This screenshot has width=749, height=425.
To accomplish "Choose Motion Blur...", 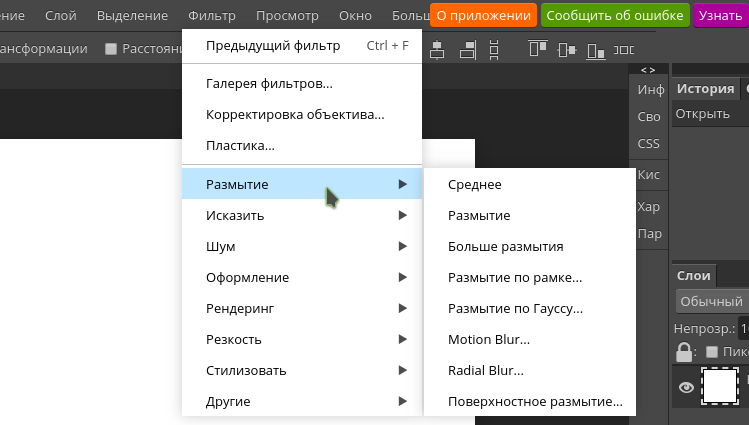I will (530, 340).
